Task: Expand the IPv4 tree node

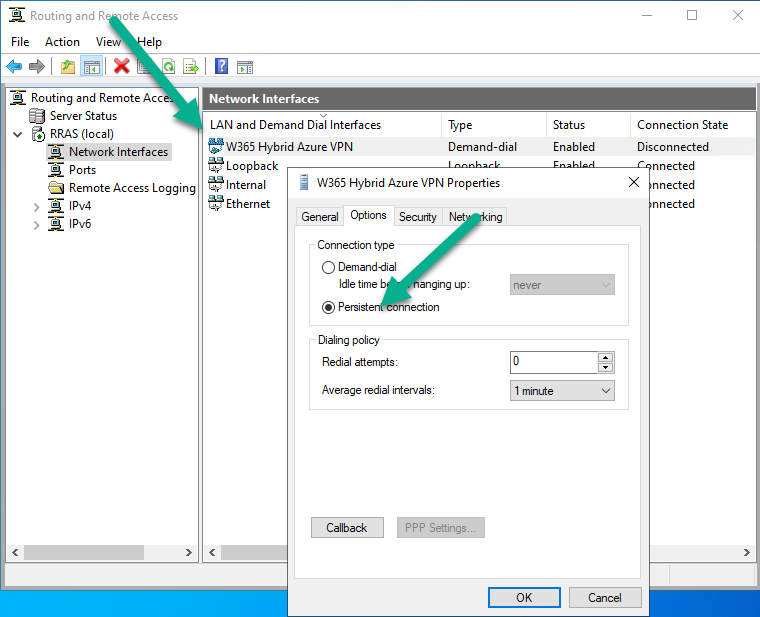Action: click(x=36, y=207)
